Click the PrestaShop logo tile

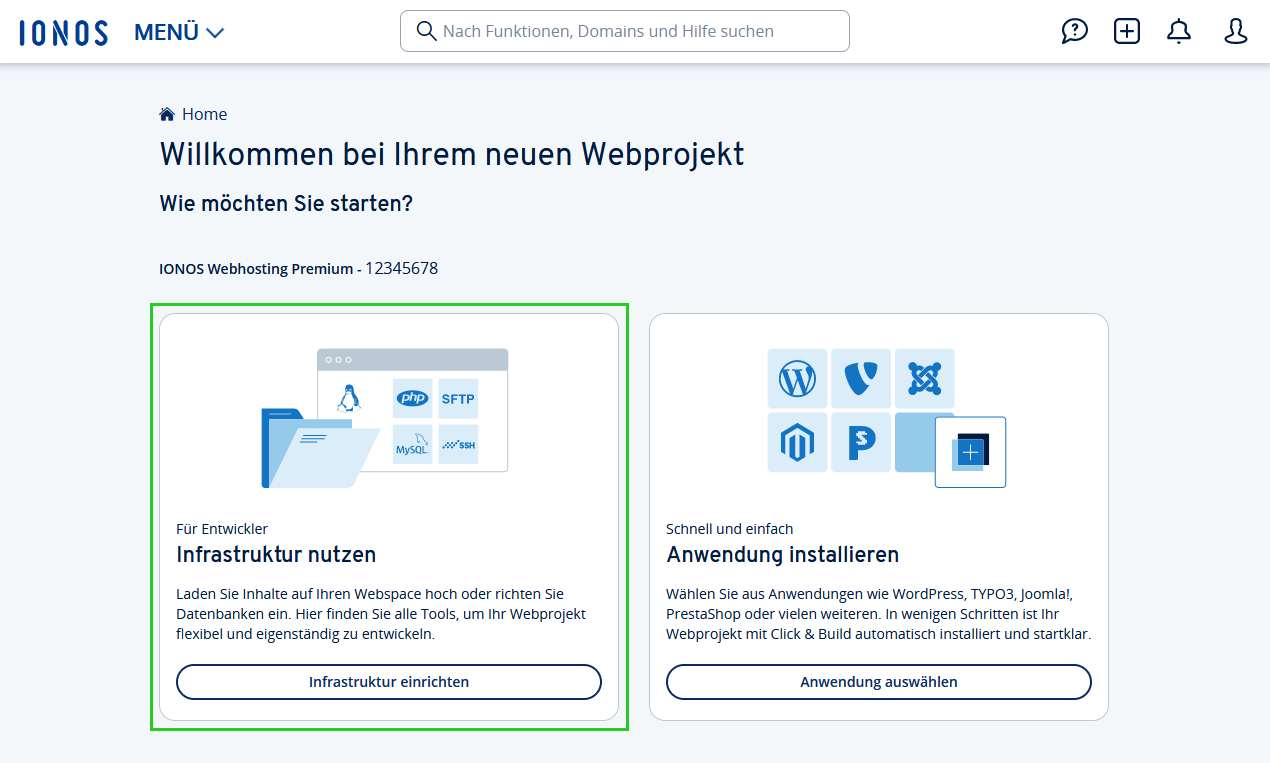(x=861, y=442)
